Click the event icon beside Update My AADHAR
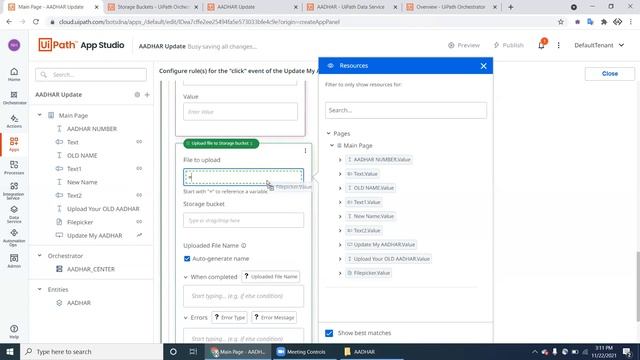 click(x=139, y=235)
